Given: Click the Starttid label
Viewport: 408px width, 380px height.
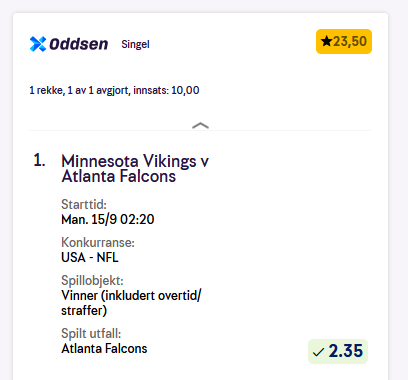Looking at the screenshot, I should pos(84,204).
